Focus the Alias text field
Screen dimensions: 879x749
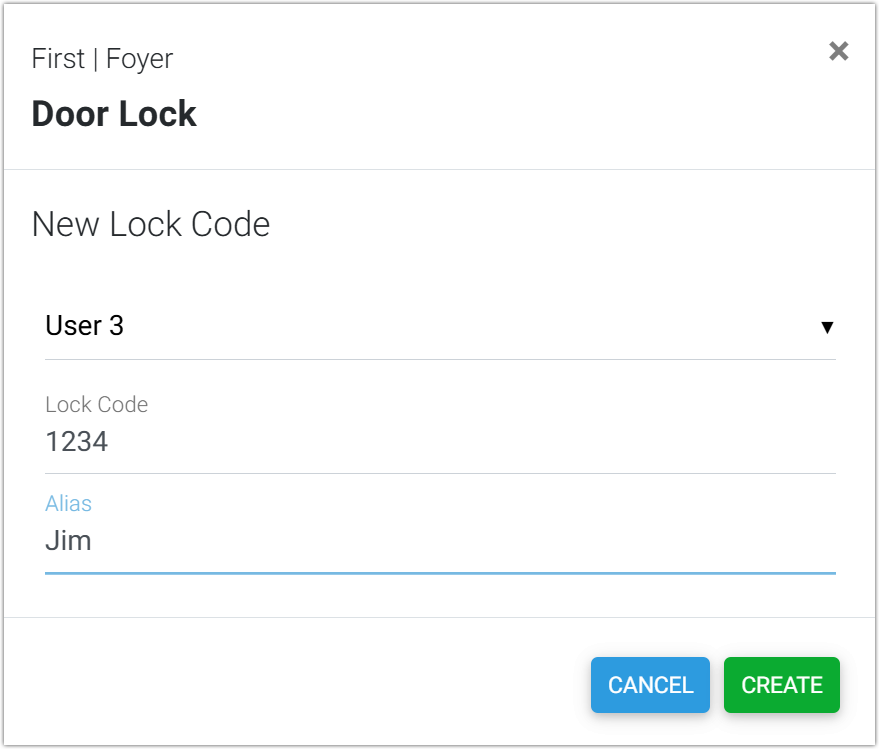coord(440,541)
